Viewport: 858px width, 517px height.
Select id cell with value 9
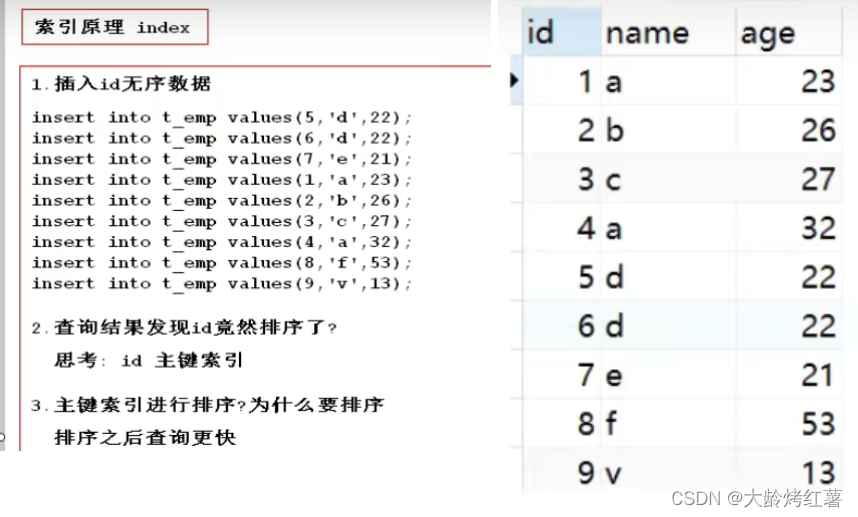point(562,472)
